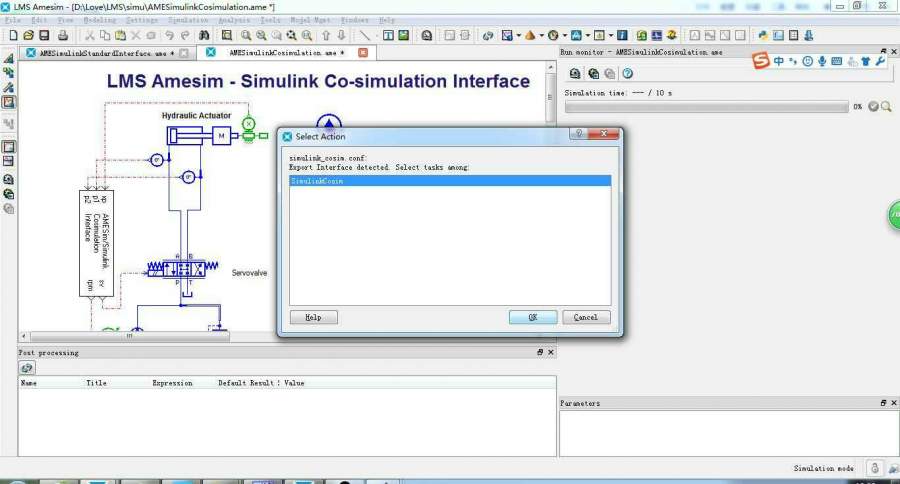Insert an image into the sketch
The height and width of the screenshot is (484, 900).
point(404,36)
